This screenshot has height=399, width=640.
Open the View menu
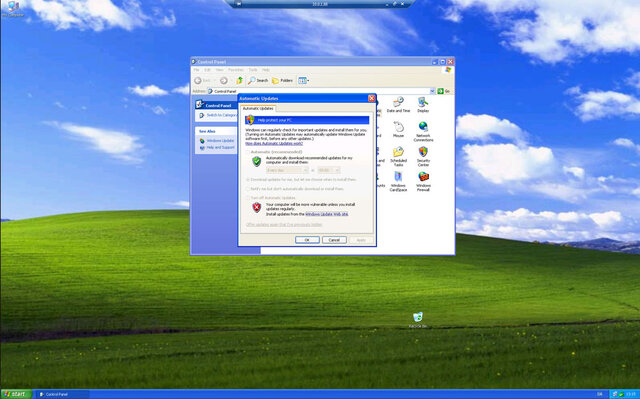[219, 70]
